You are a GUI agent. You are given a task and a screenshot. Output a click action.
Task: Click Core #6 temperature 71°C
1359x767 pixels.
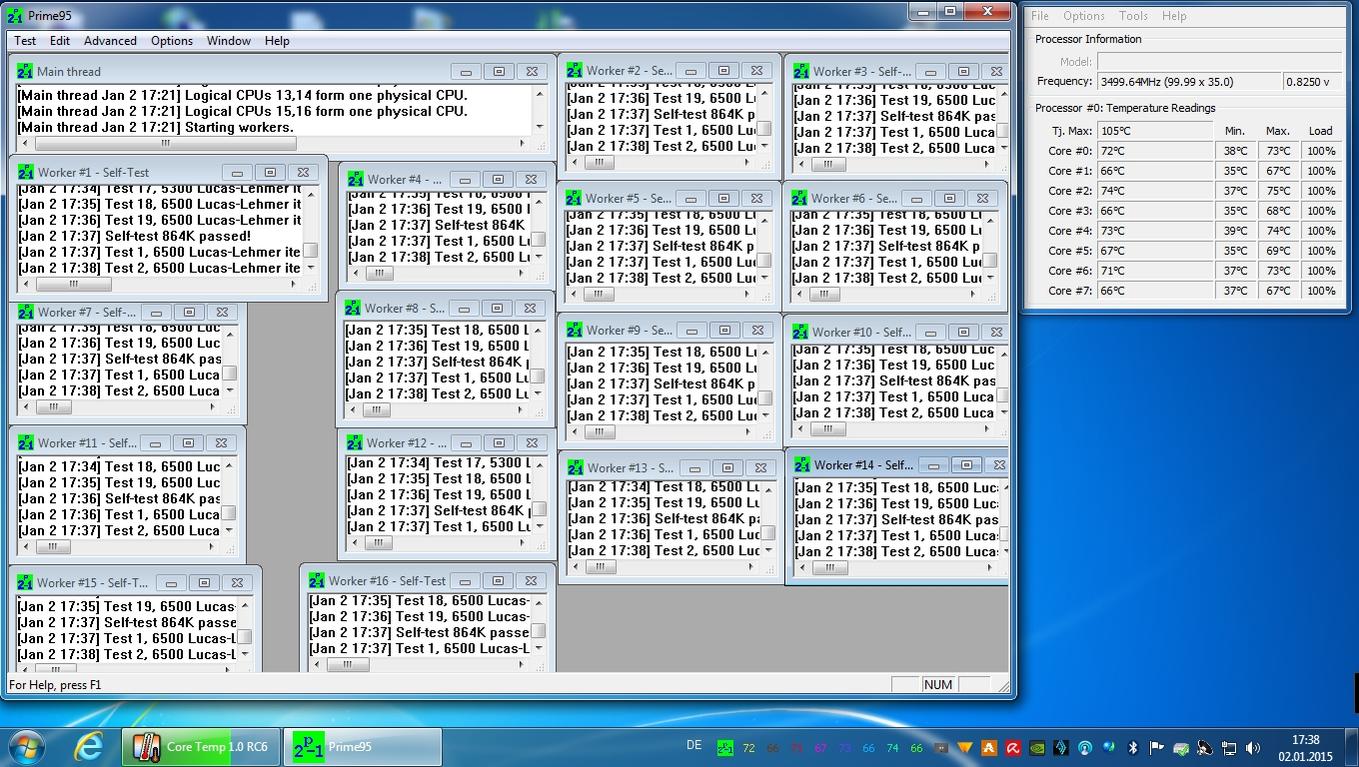click(x=1155, y=271)
